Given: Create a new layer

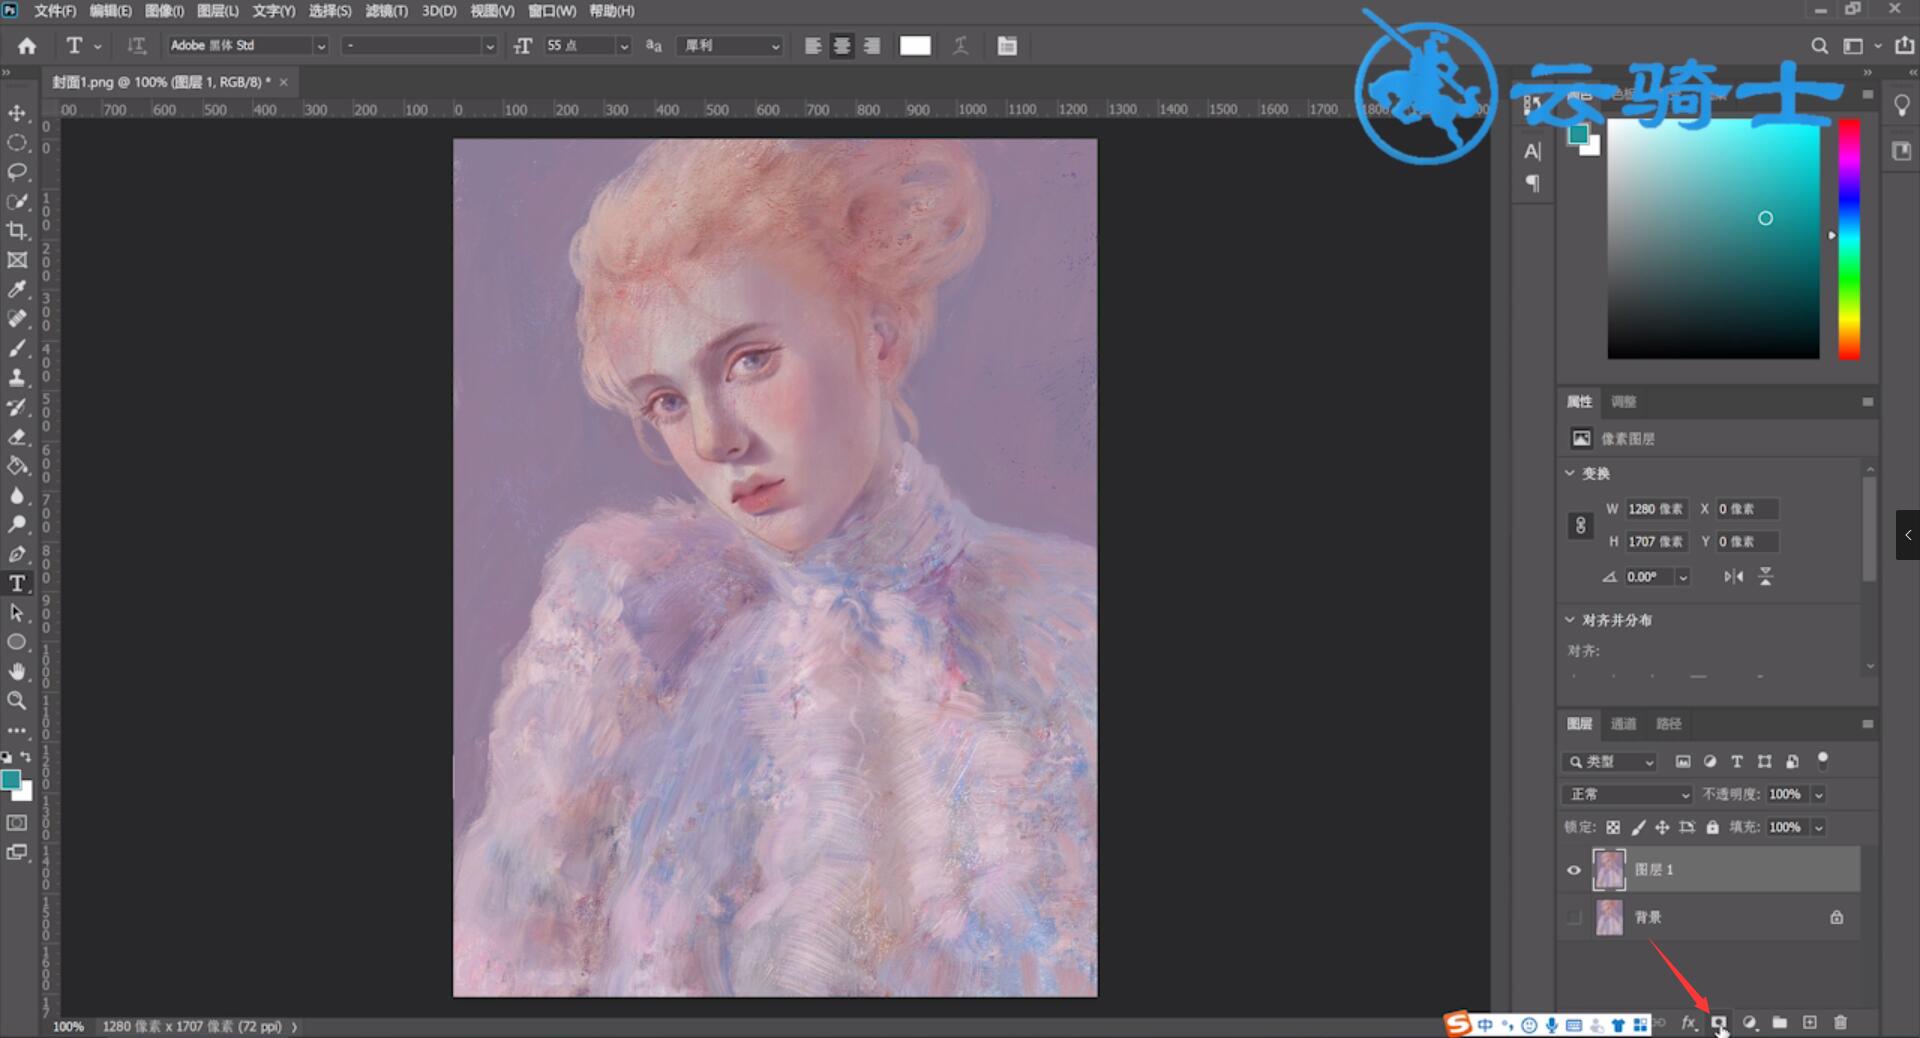Looking at the screenshot, I should coord(1810,1022).
